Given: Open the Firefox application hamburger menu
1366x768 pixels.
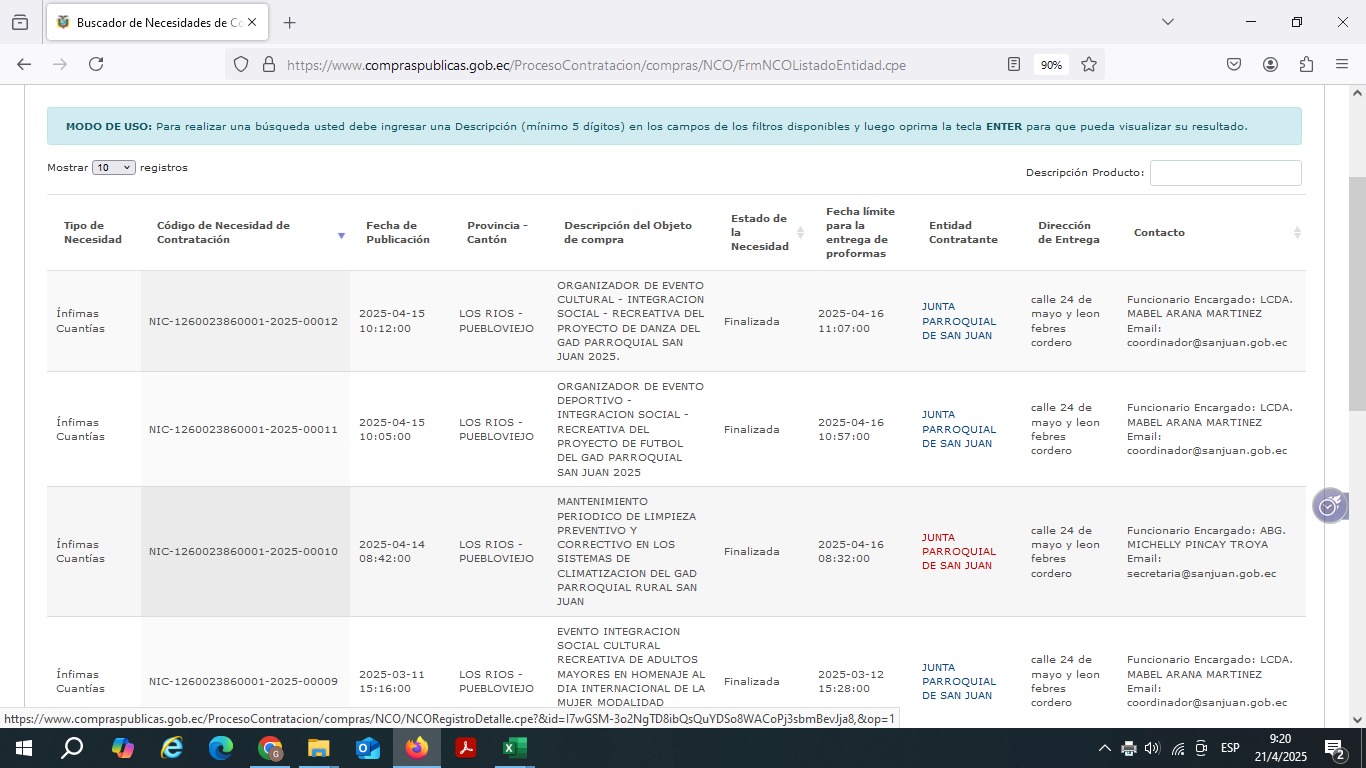Looking at the screenshot, I should click(1342, 64).
